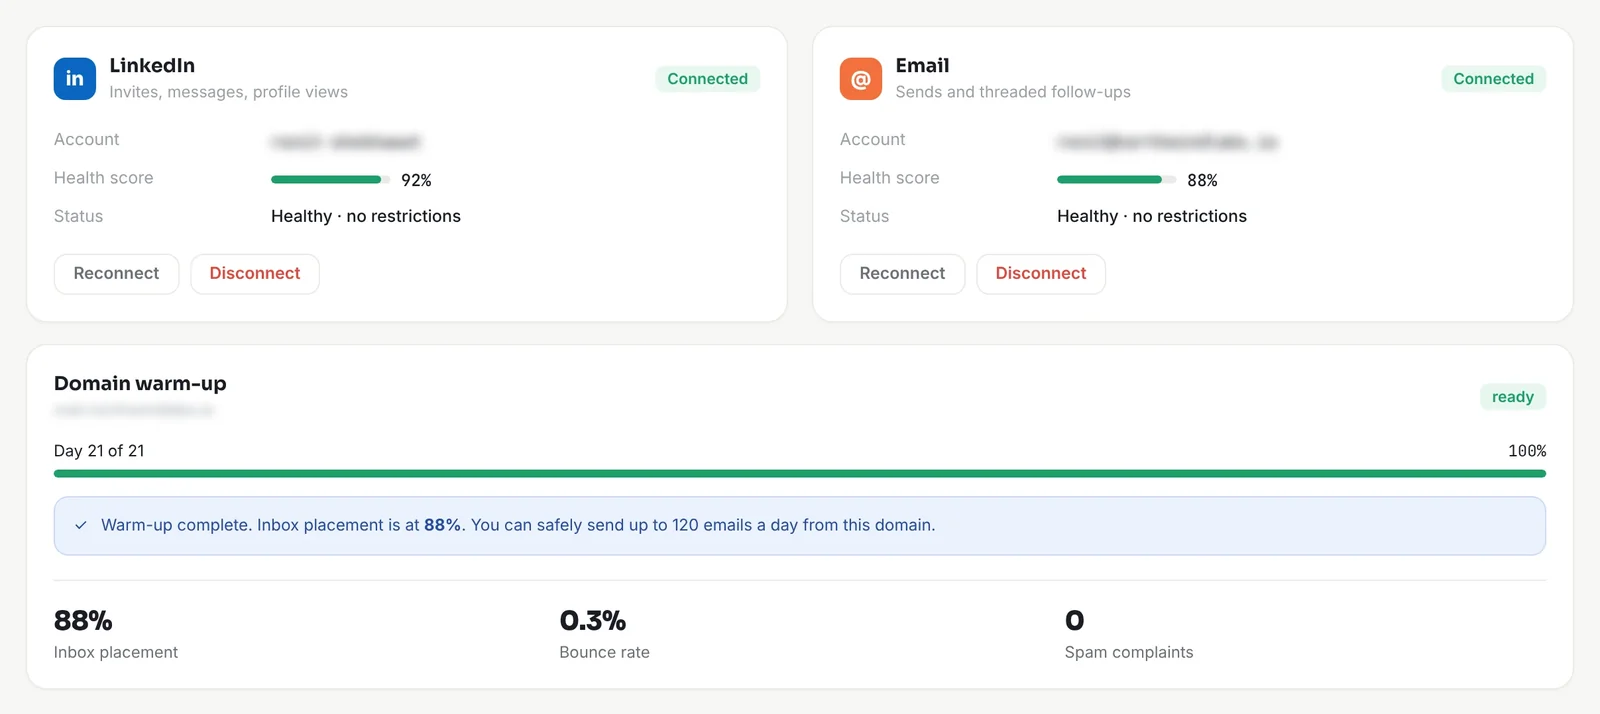Reconnect the Email account
The height and width of the screenshot is (714, 1600).
pyautogui.click(x=902, y=274)
